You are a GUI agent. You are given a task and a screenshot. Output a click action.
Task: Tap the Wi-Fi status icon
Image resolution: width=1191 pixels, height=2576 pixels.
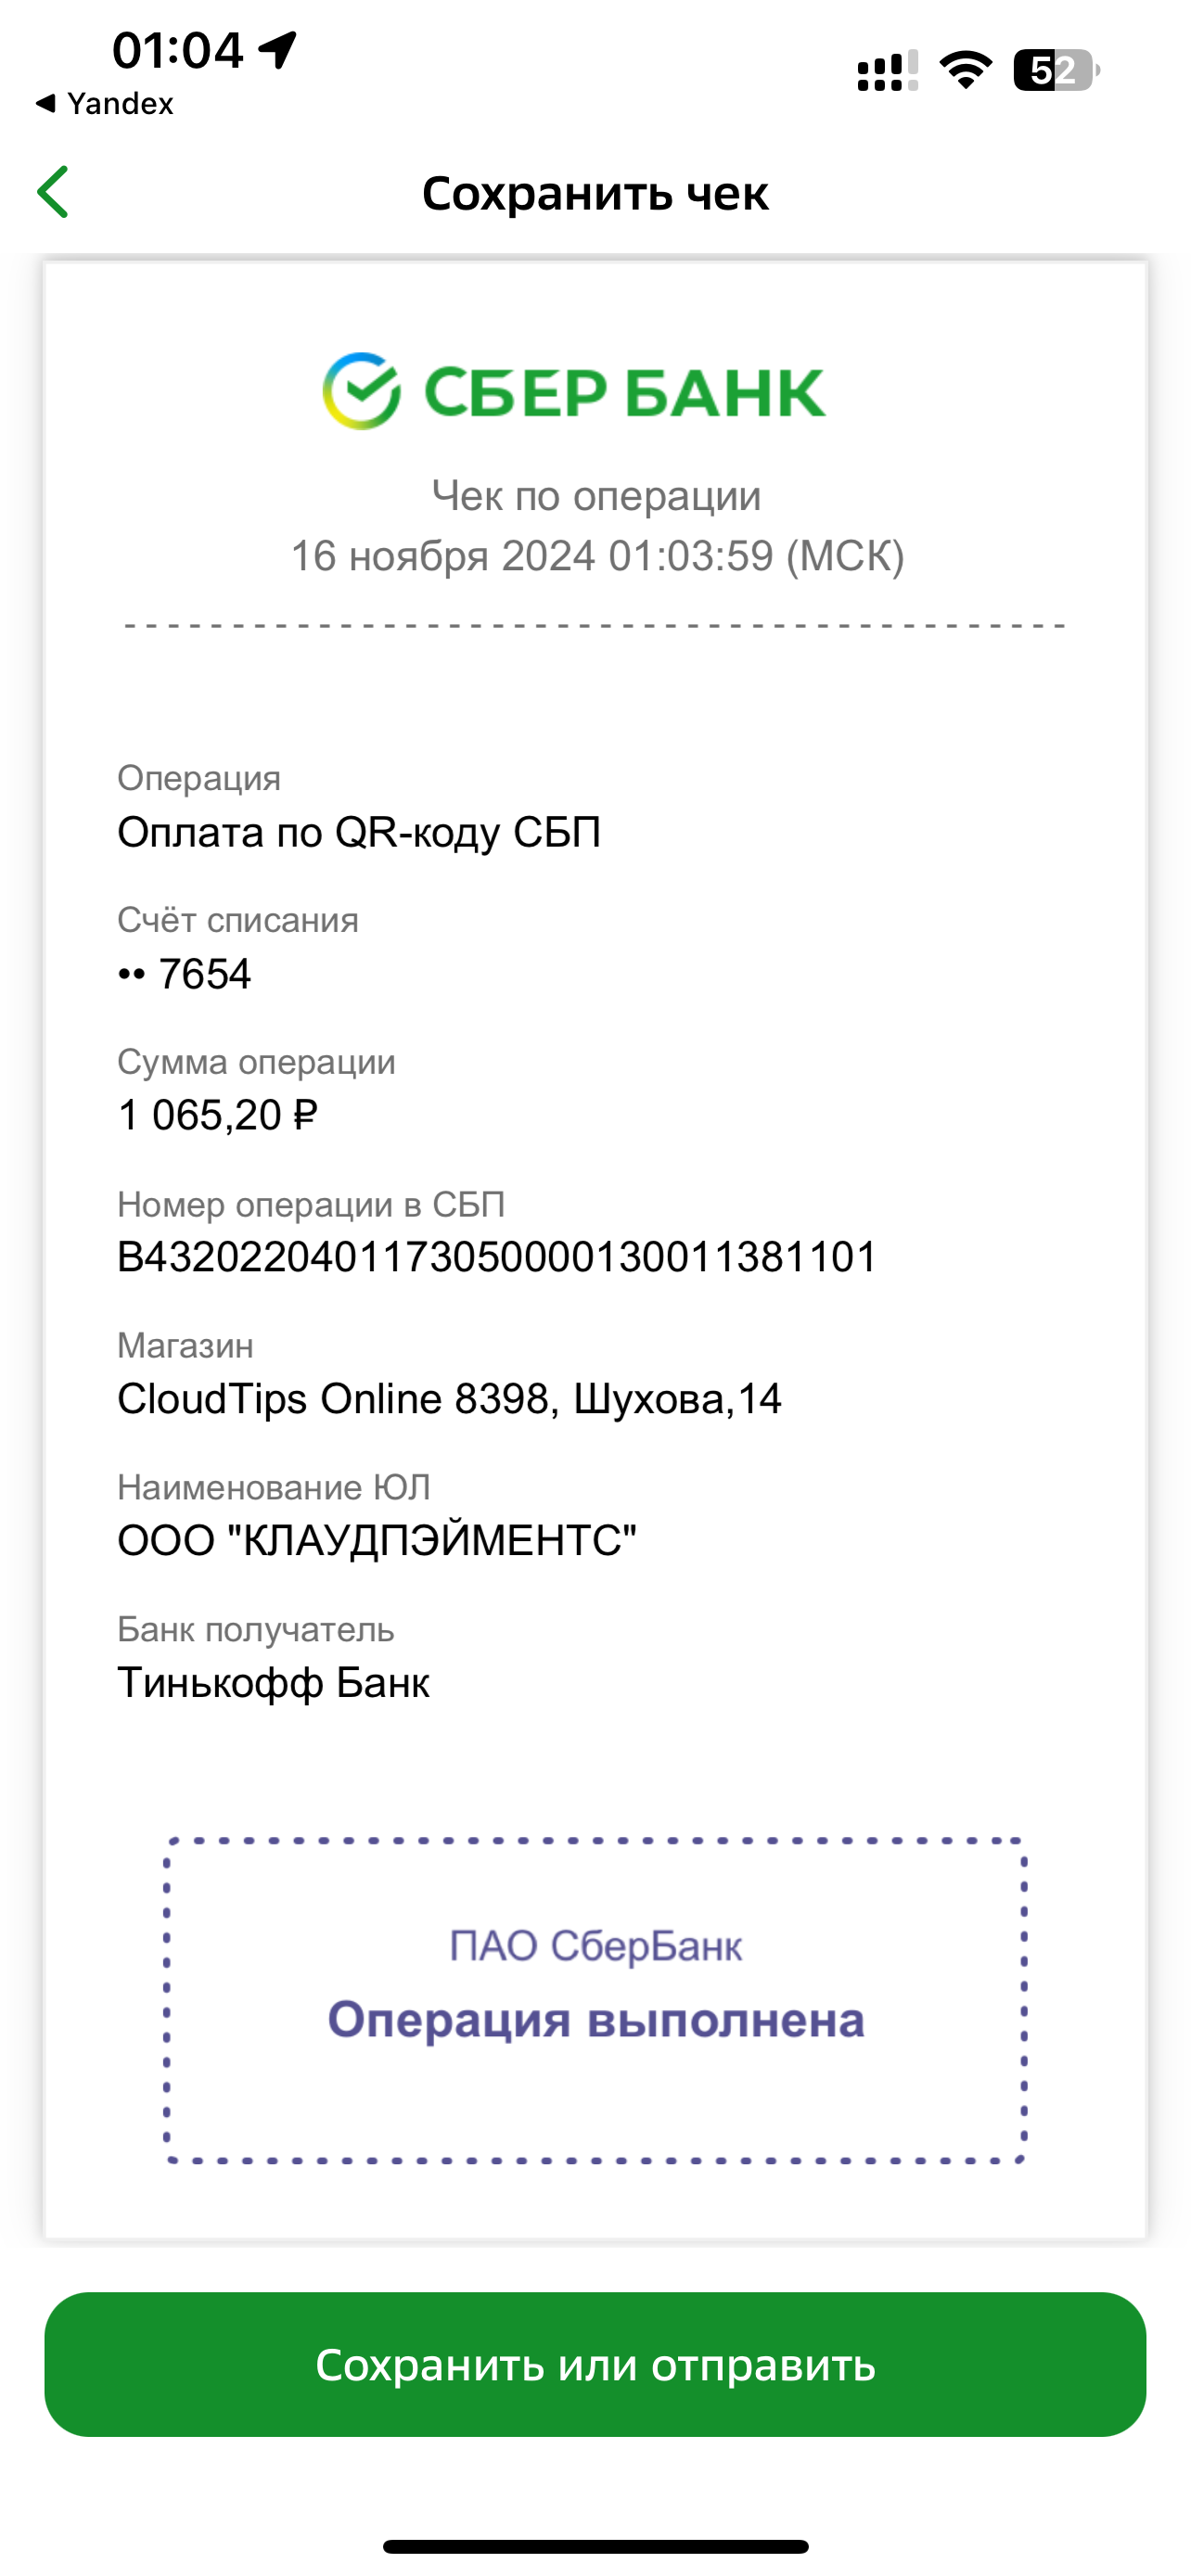[965, 70]
